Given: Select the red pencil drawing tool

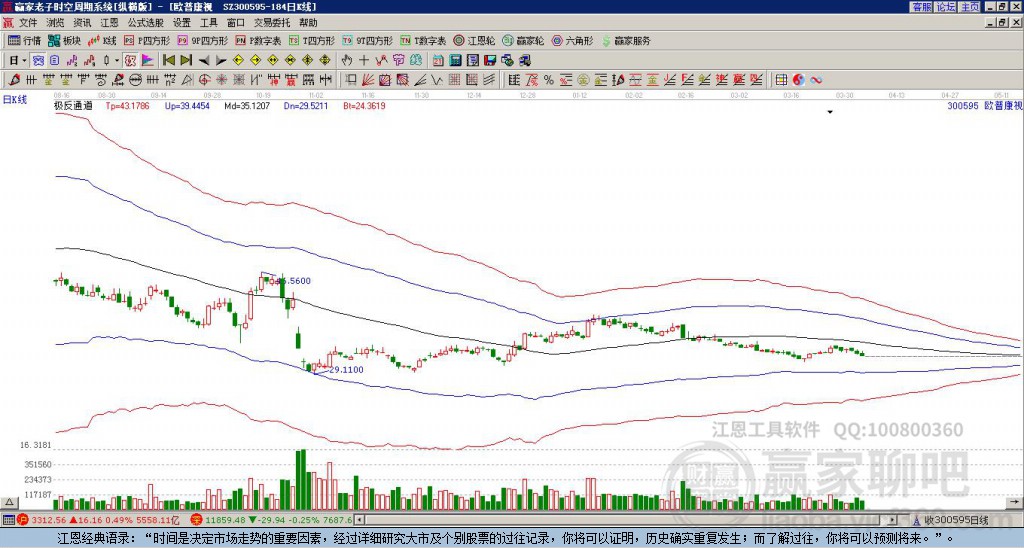Looking at the screenshot, I should point(14,80).
